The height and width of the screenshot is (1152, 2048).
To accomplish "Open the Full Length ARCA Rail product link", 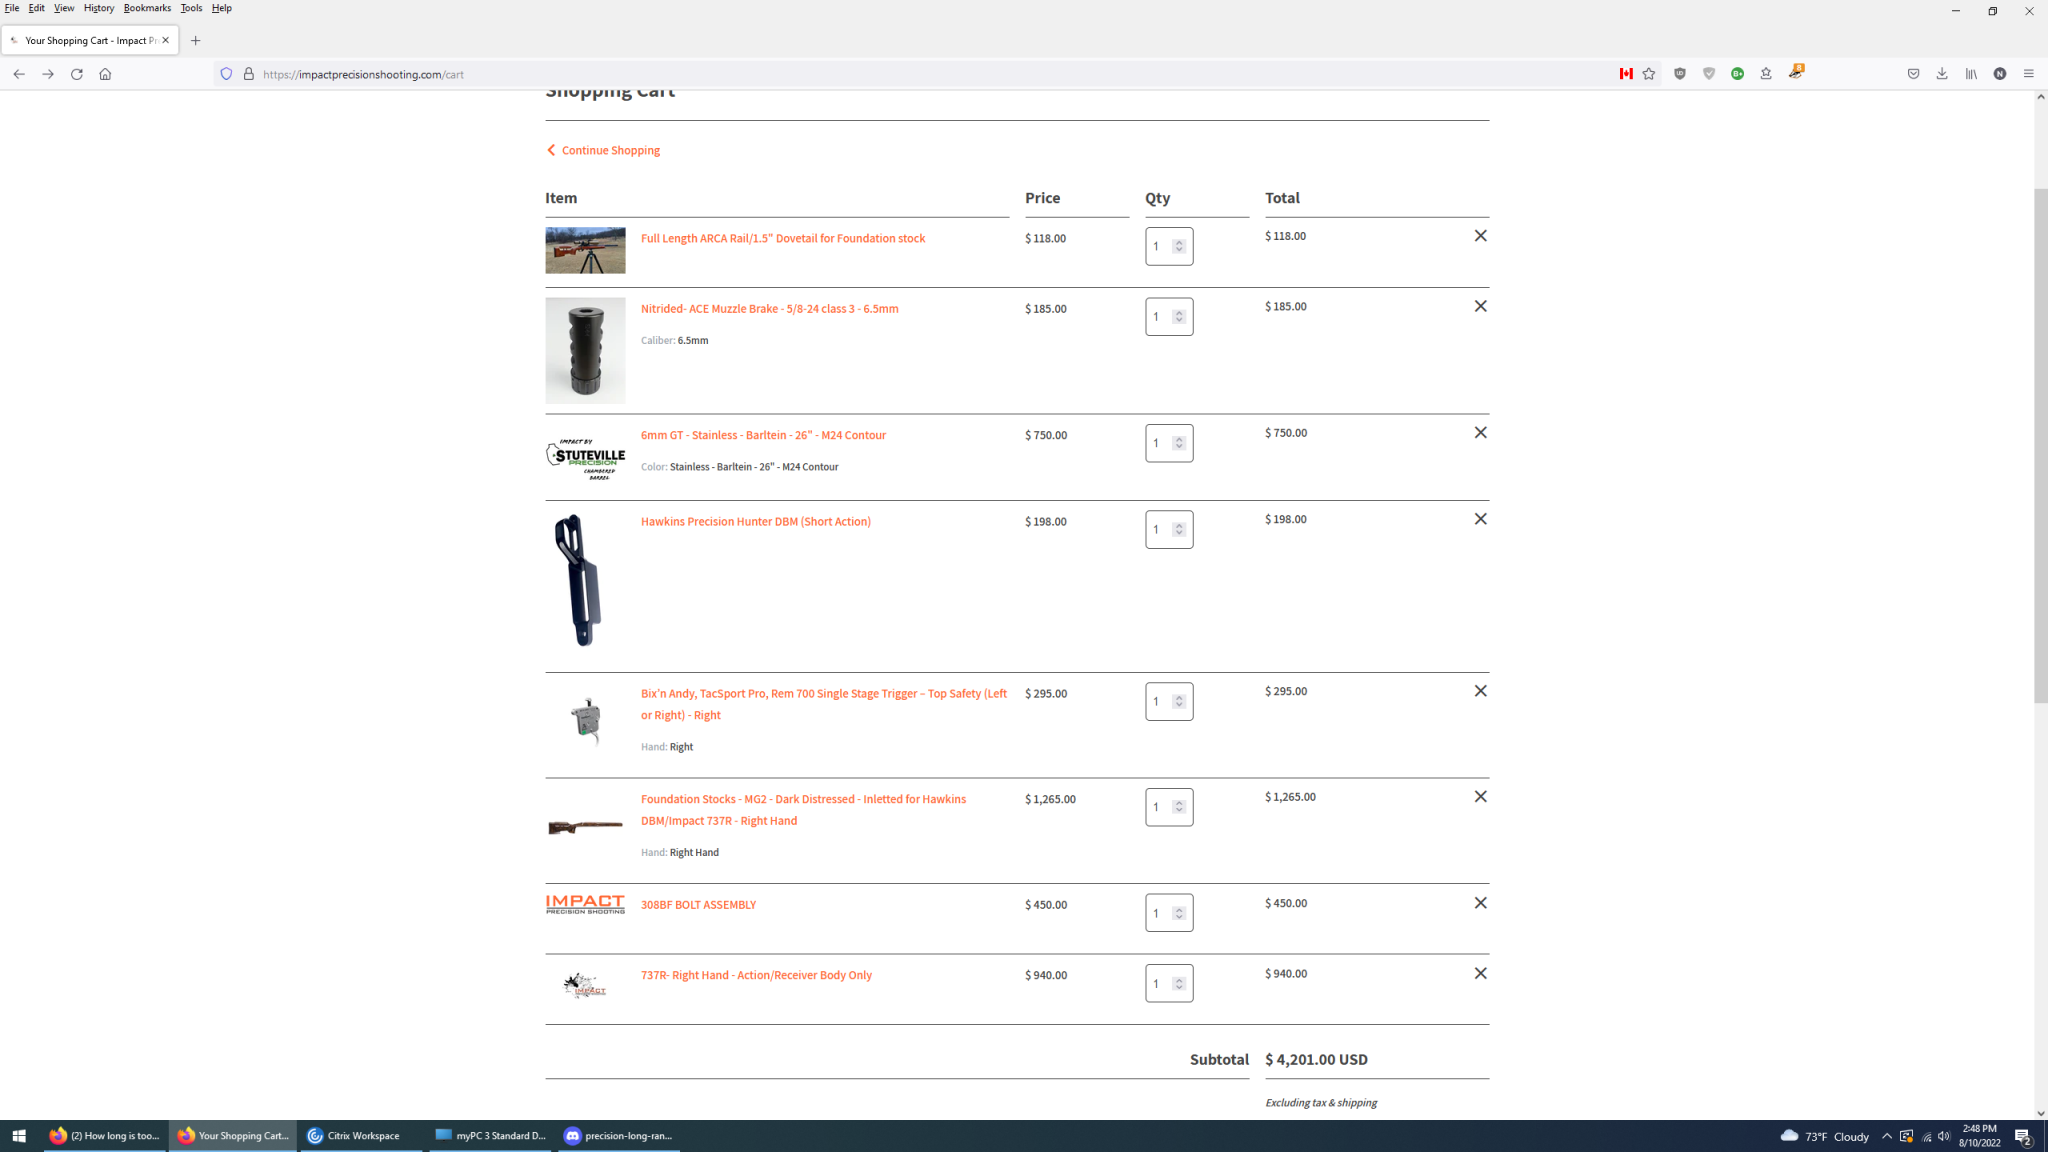I will (x=783, y=238).
